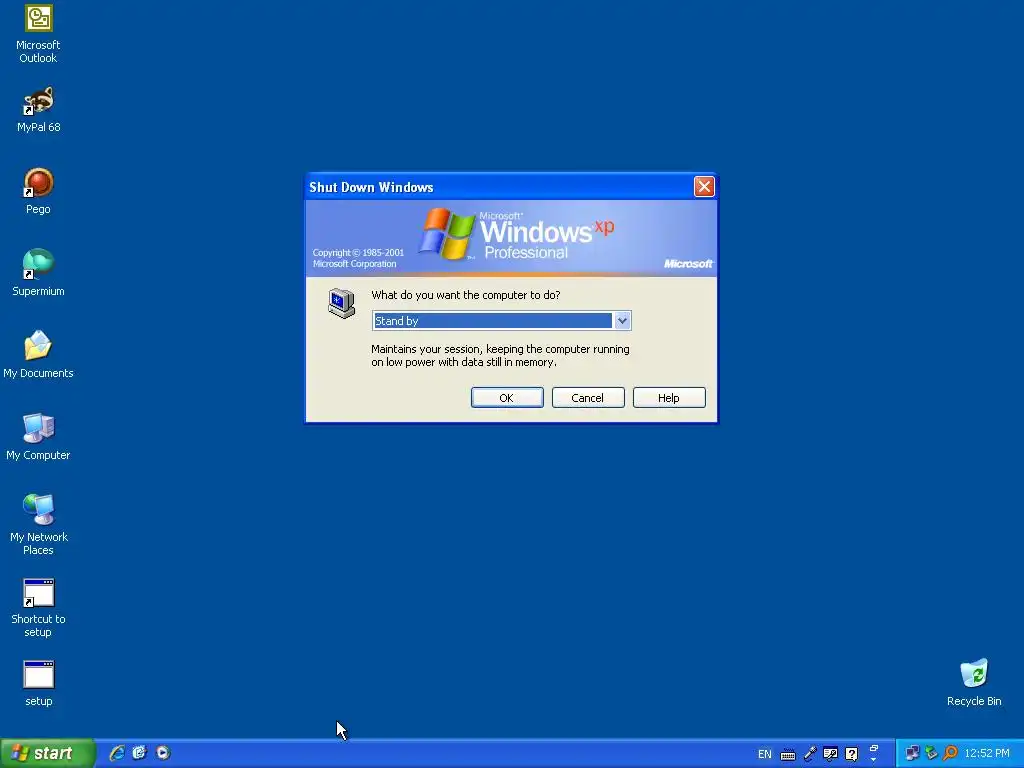Screen dimensions: 1024x768
Task: Open language bar options arrow
Action: (x=874, y=760)
